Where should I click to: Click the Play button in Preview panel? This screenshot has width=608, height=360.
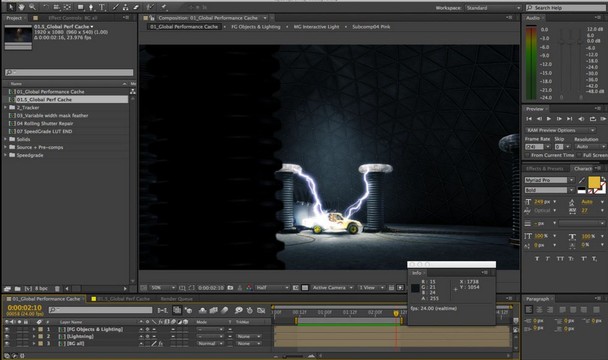[x=549, y=119]
